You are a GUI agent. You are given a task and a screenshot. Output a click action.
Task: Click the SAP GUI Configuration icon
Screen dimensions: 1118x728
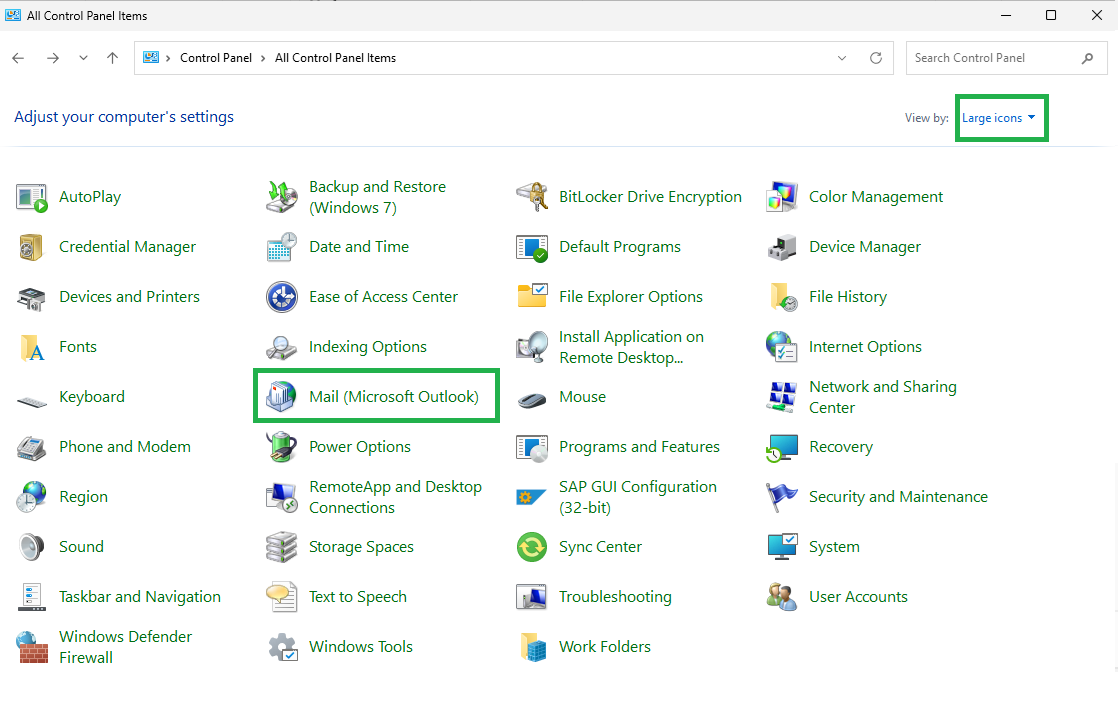530,497
